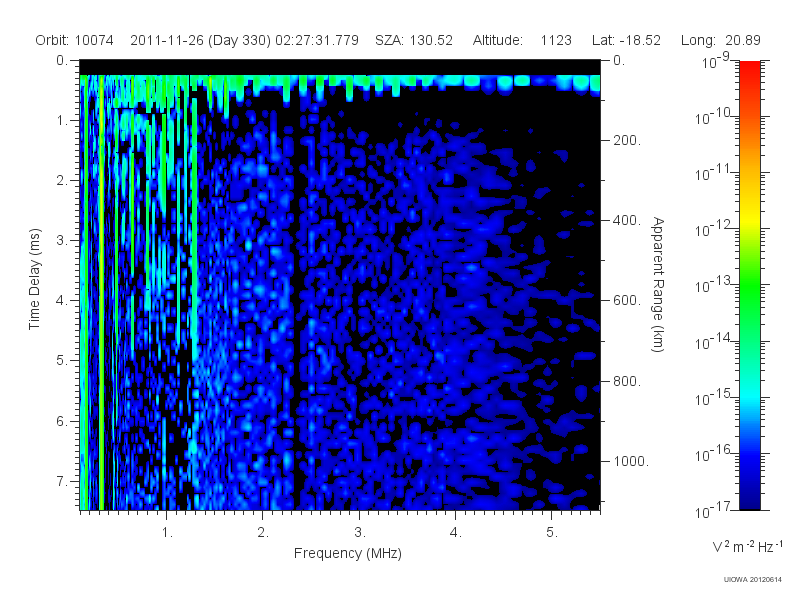Click the yellow band of the color scale
Image resolution: width=800 pixels, height=600 pixels.
pos(749,219)
